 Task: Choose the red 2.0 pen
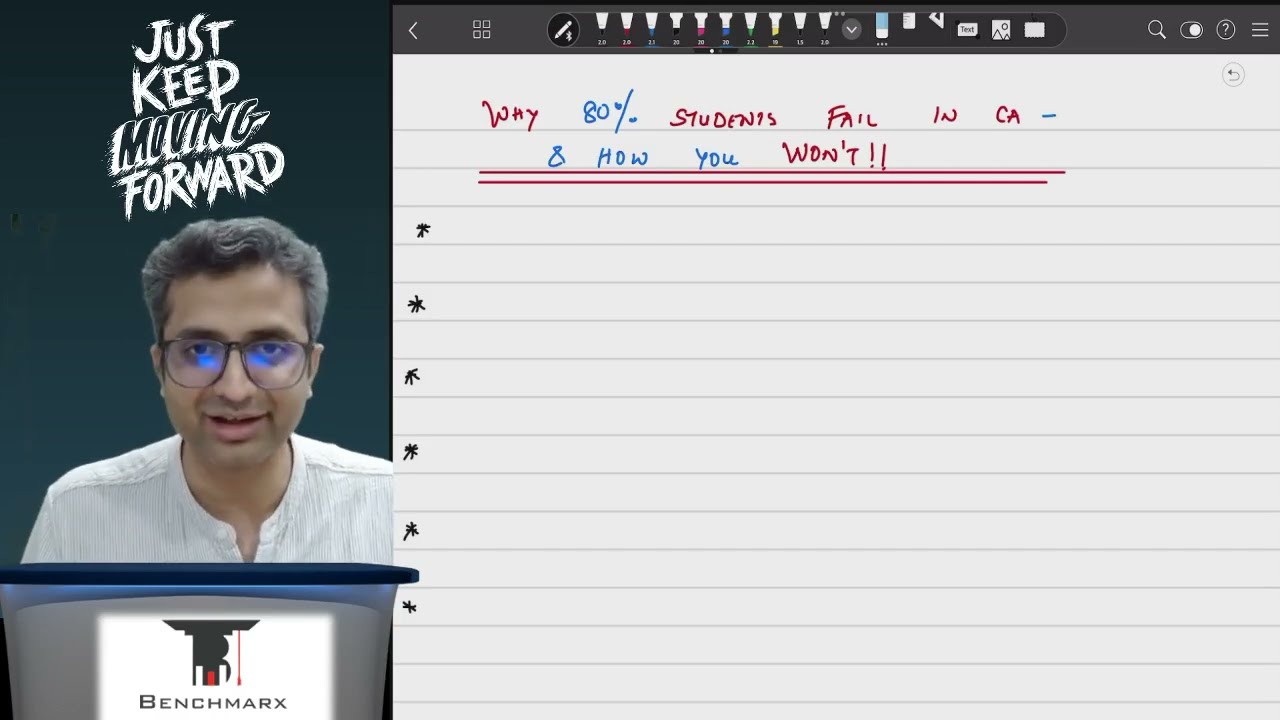pos(627,28)
